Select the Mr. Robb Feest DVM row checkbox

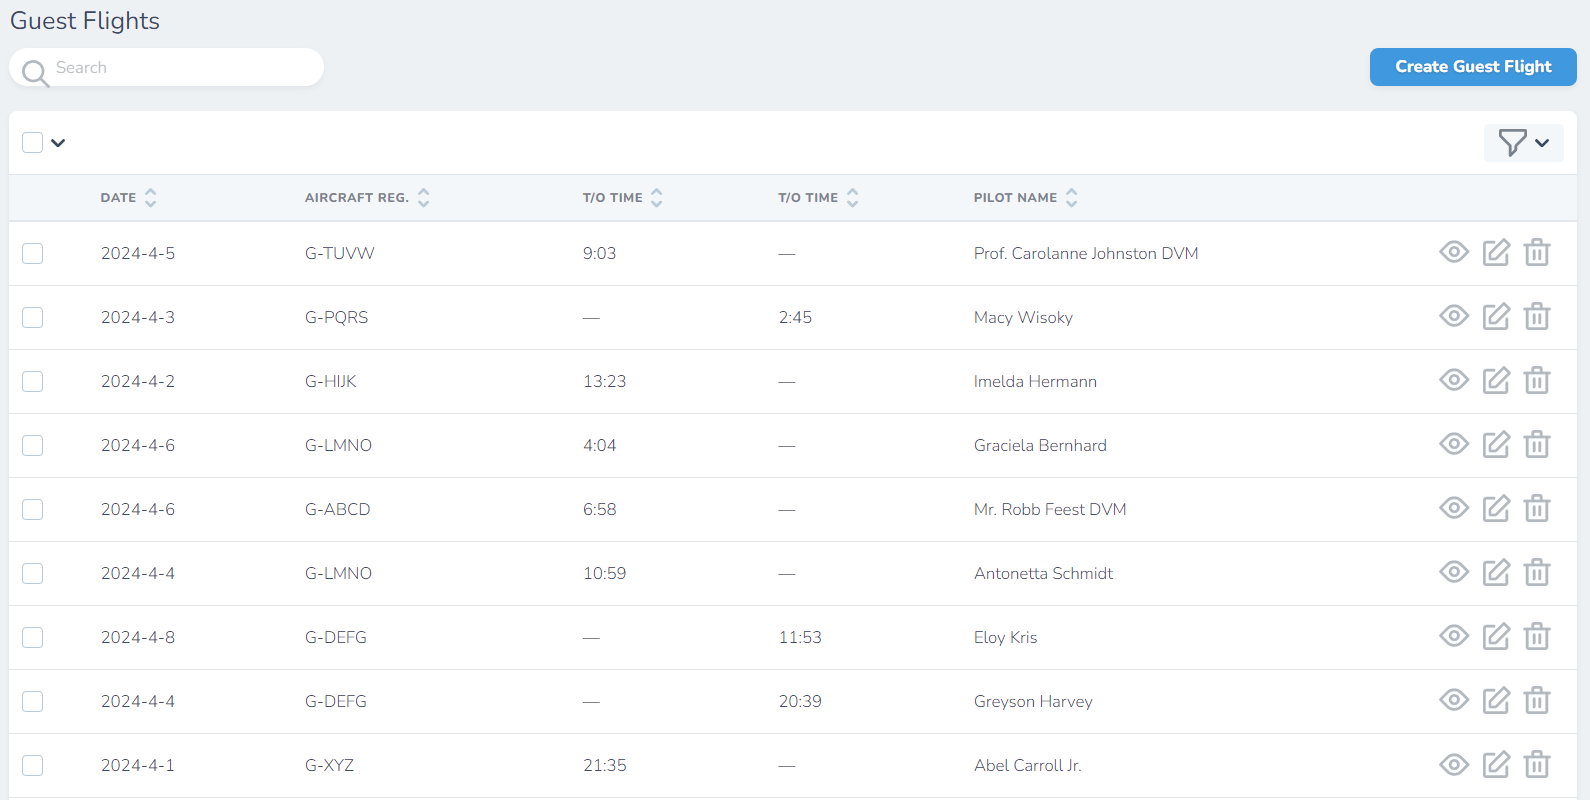tap(33, 509)
